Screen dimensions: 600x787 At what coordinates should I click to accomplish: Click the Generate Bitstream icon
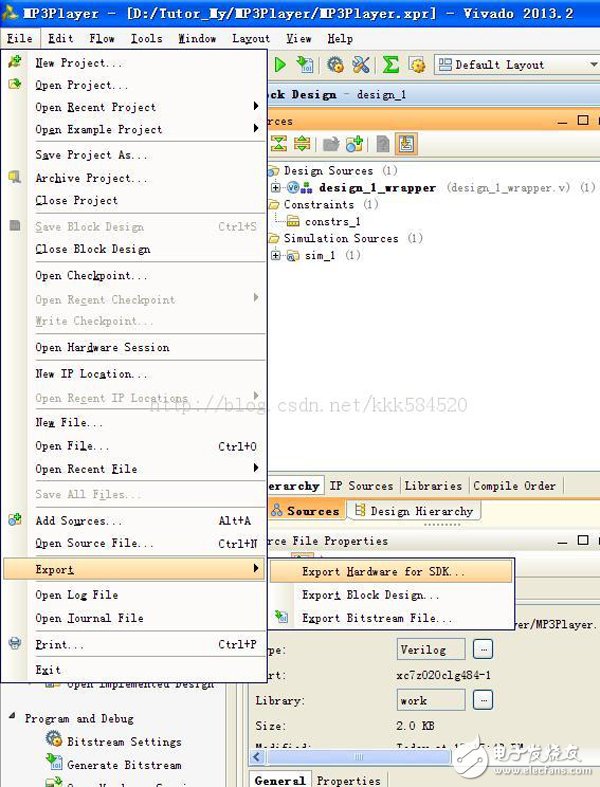click(53, 764)
